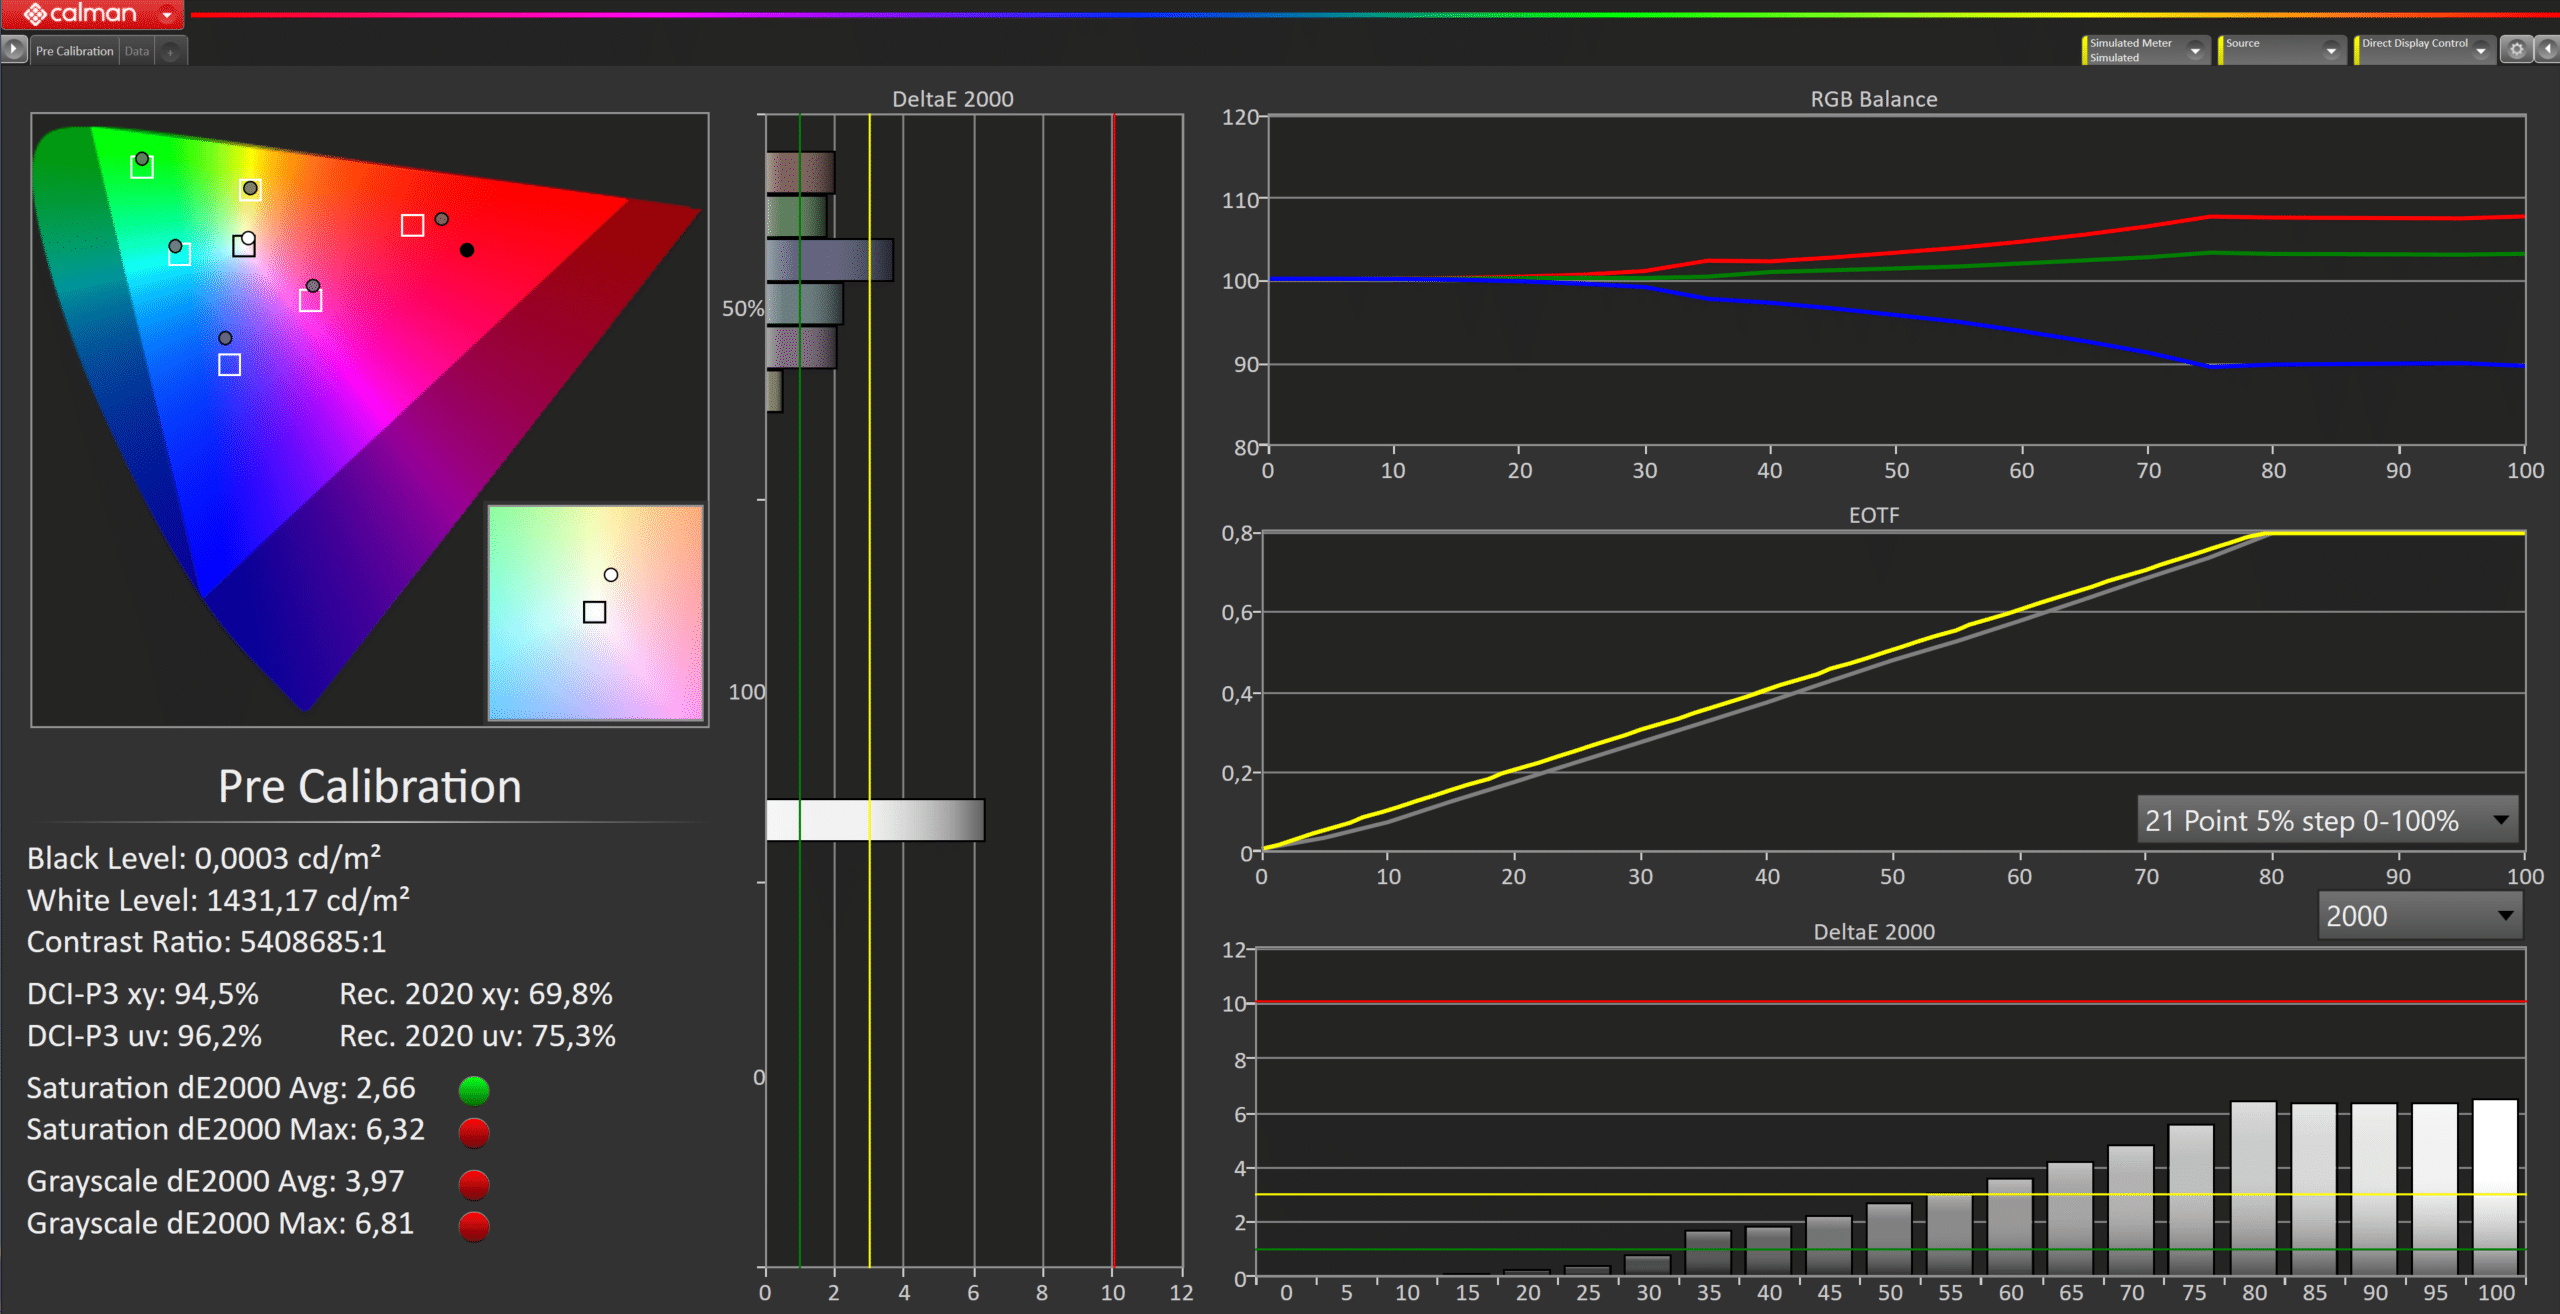Expand the Source dropdown
The image size is (2560, 1314).
tap(2331, 50)
